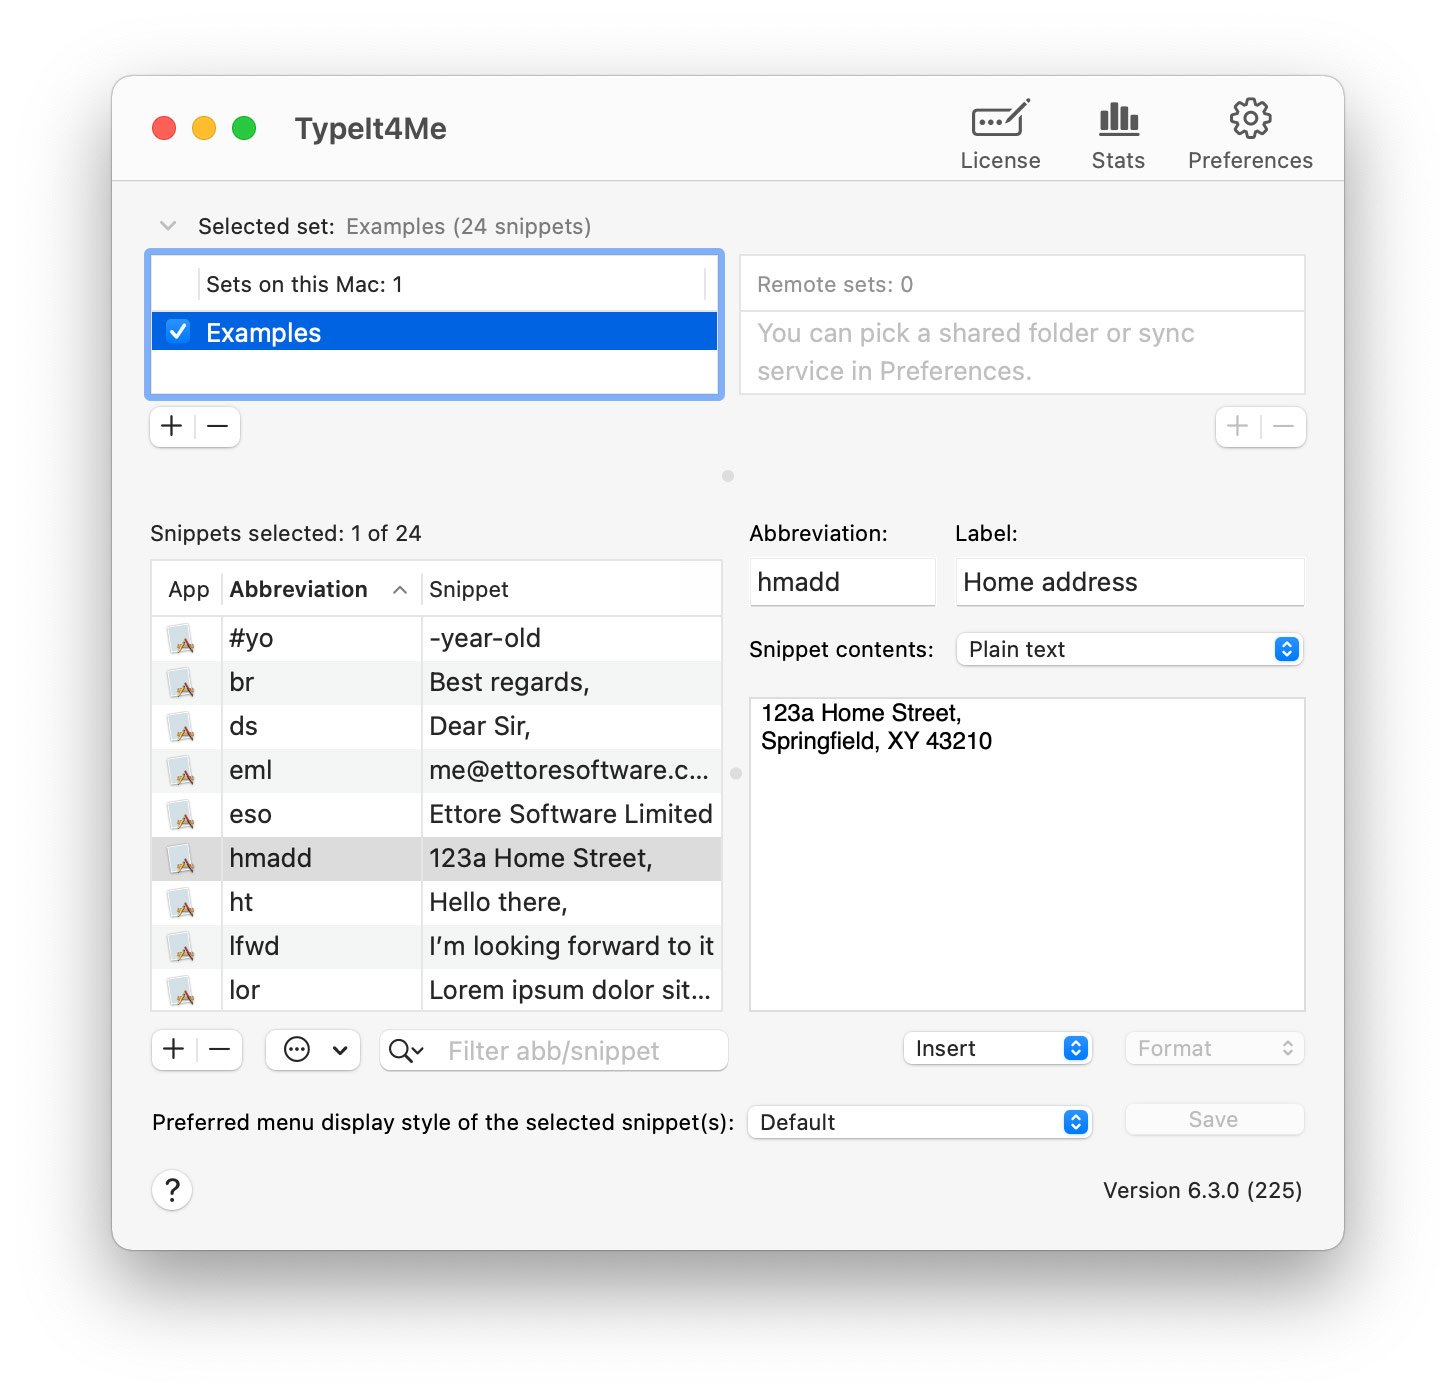This screenshot has height=1398, width=1456.
Task: Click the '-year-old' snippet cell
Action: [571, 638]
